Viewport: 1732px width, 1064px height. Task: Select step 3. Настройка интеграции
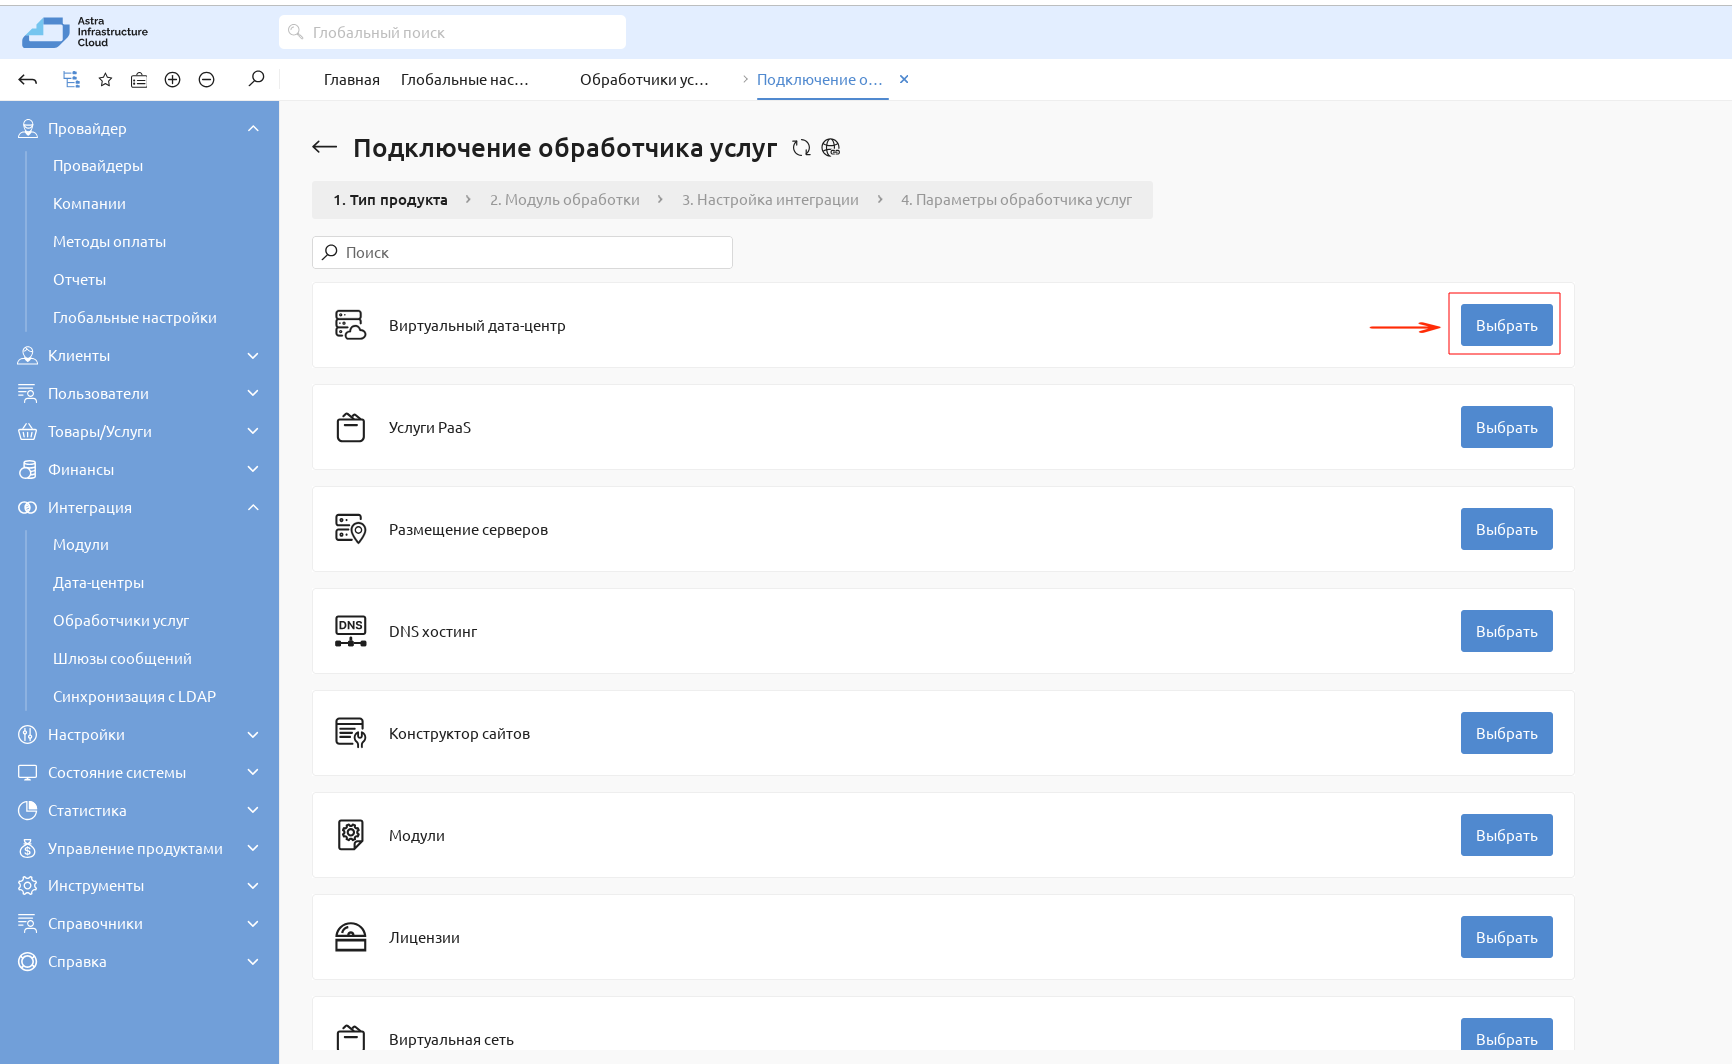pyautogui.click(x=770, y=200)
